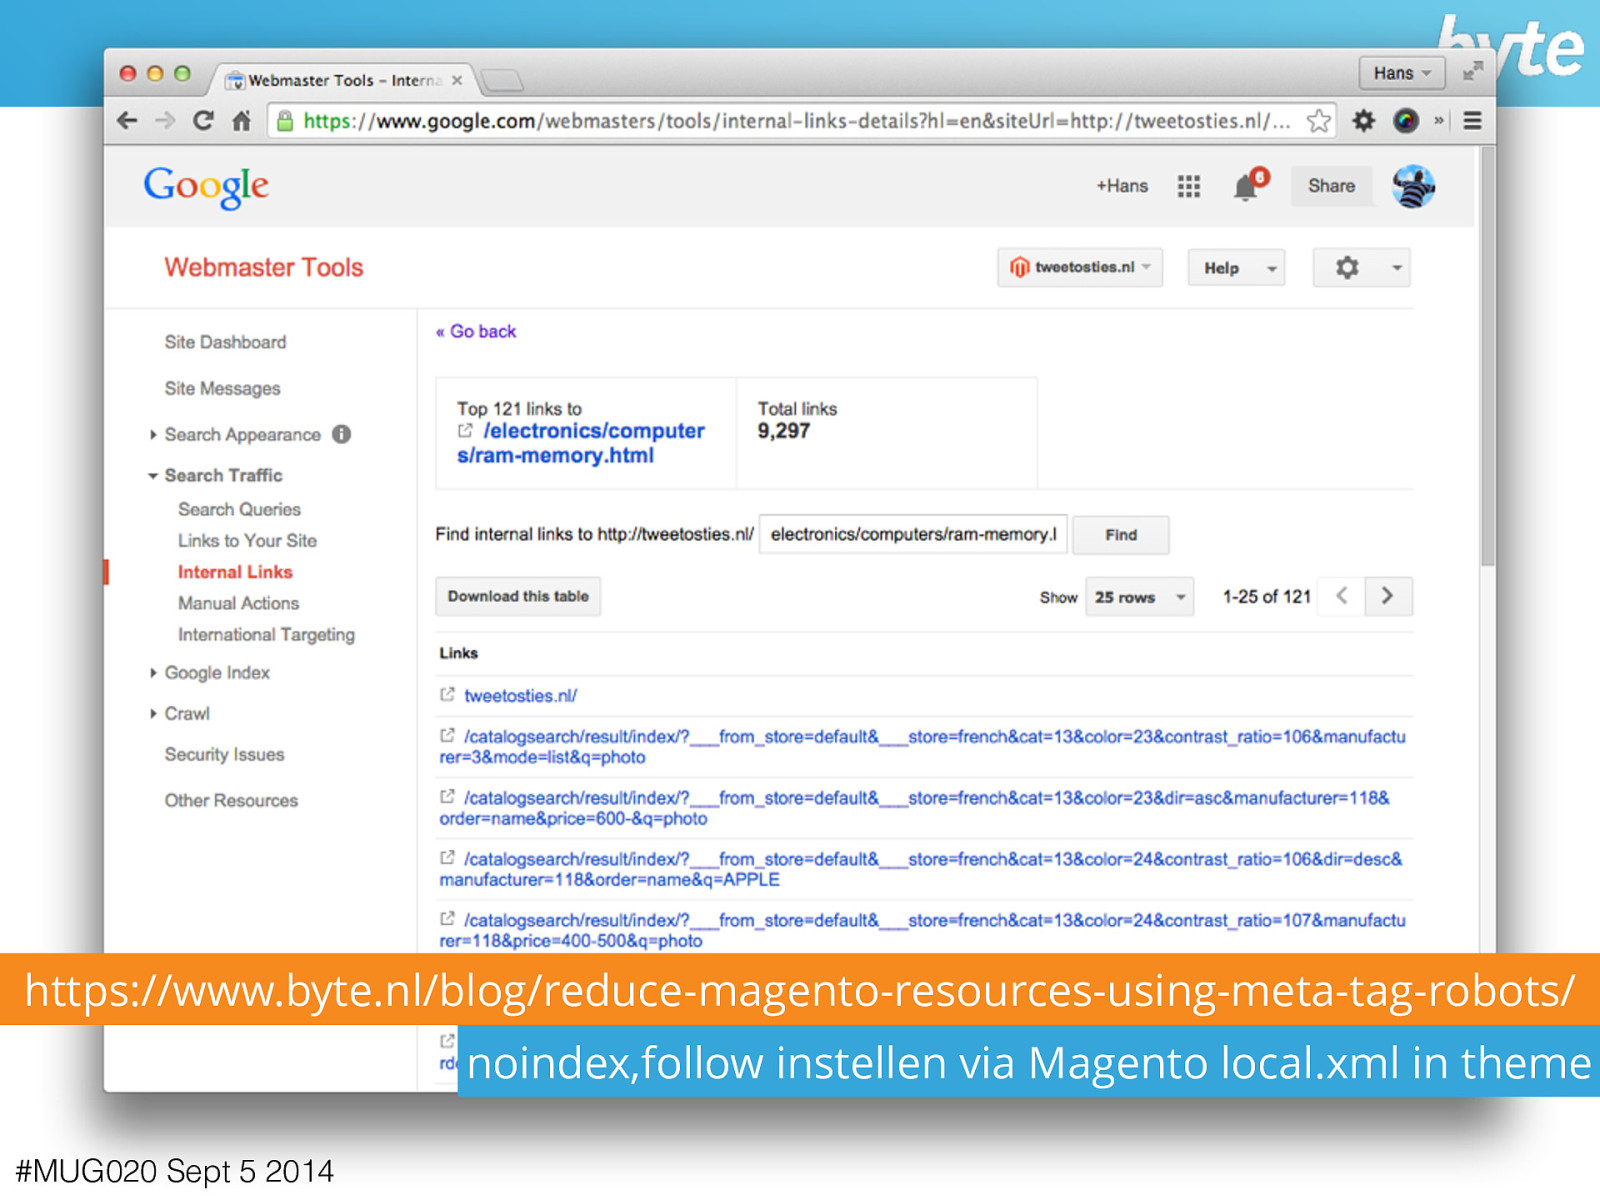The width and height of the screenshot is (1600, 1200).
Task: Click the Share button
Action: click(x=1331, y=186)
